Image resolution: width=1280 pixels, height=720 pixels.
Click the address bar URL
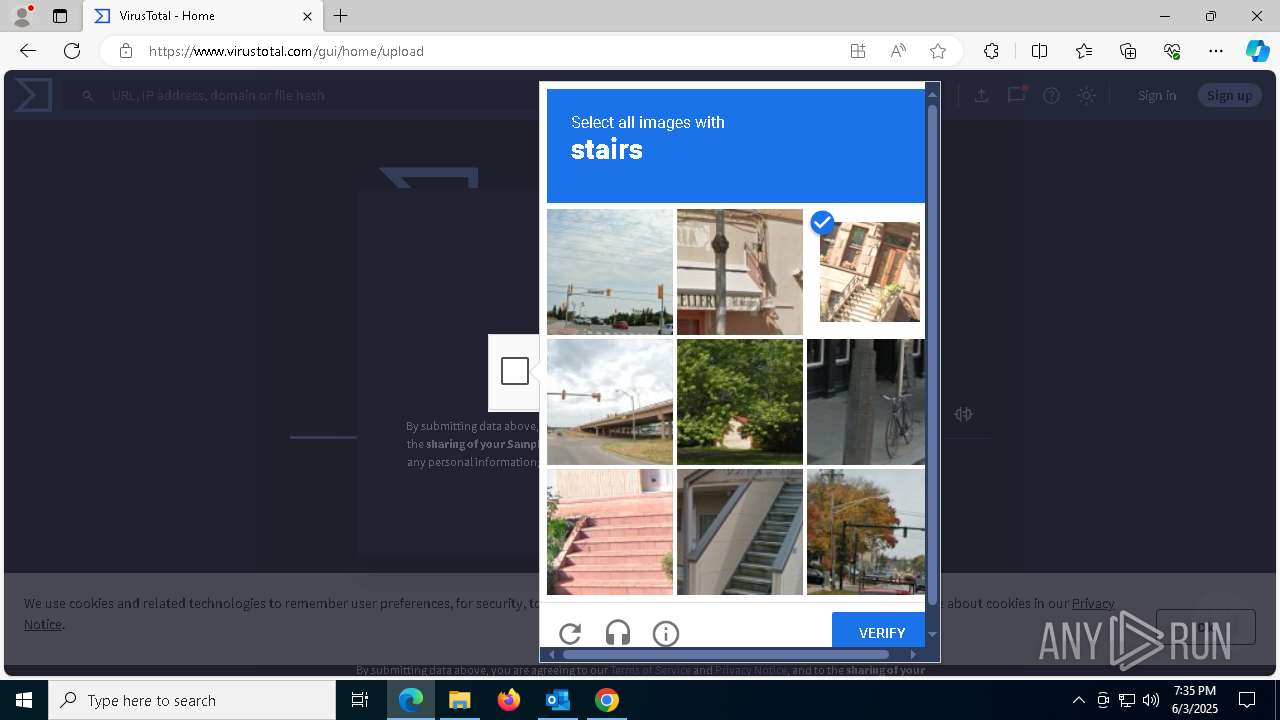pyautogui.click(x=286, y=51)
